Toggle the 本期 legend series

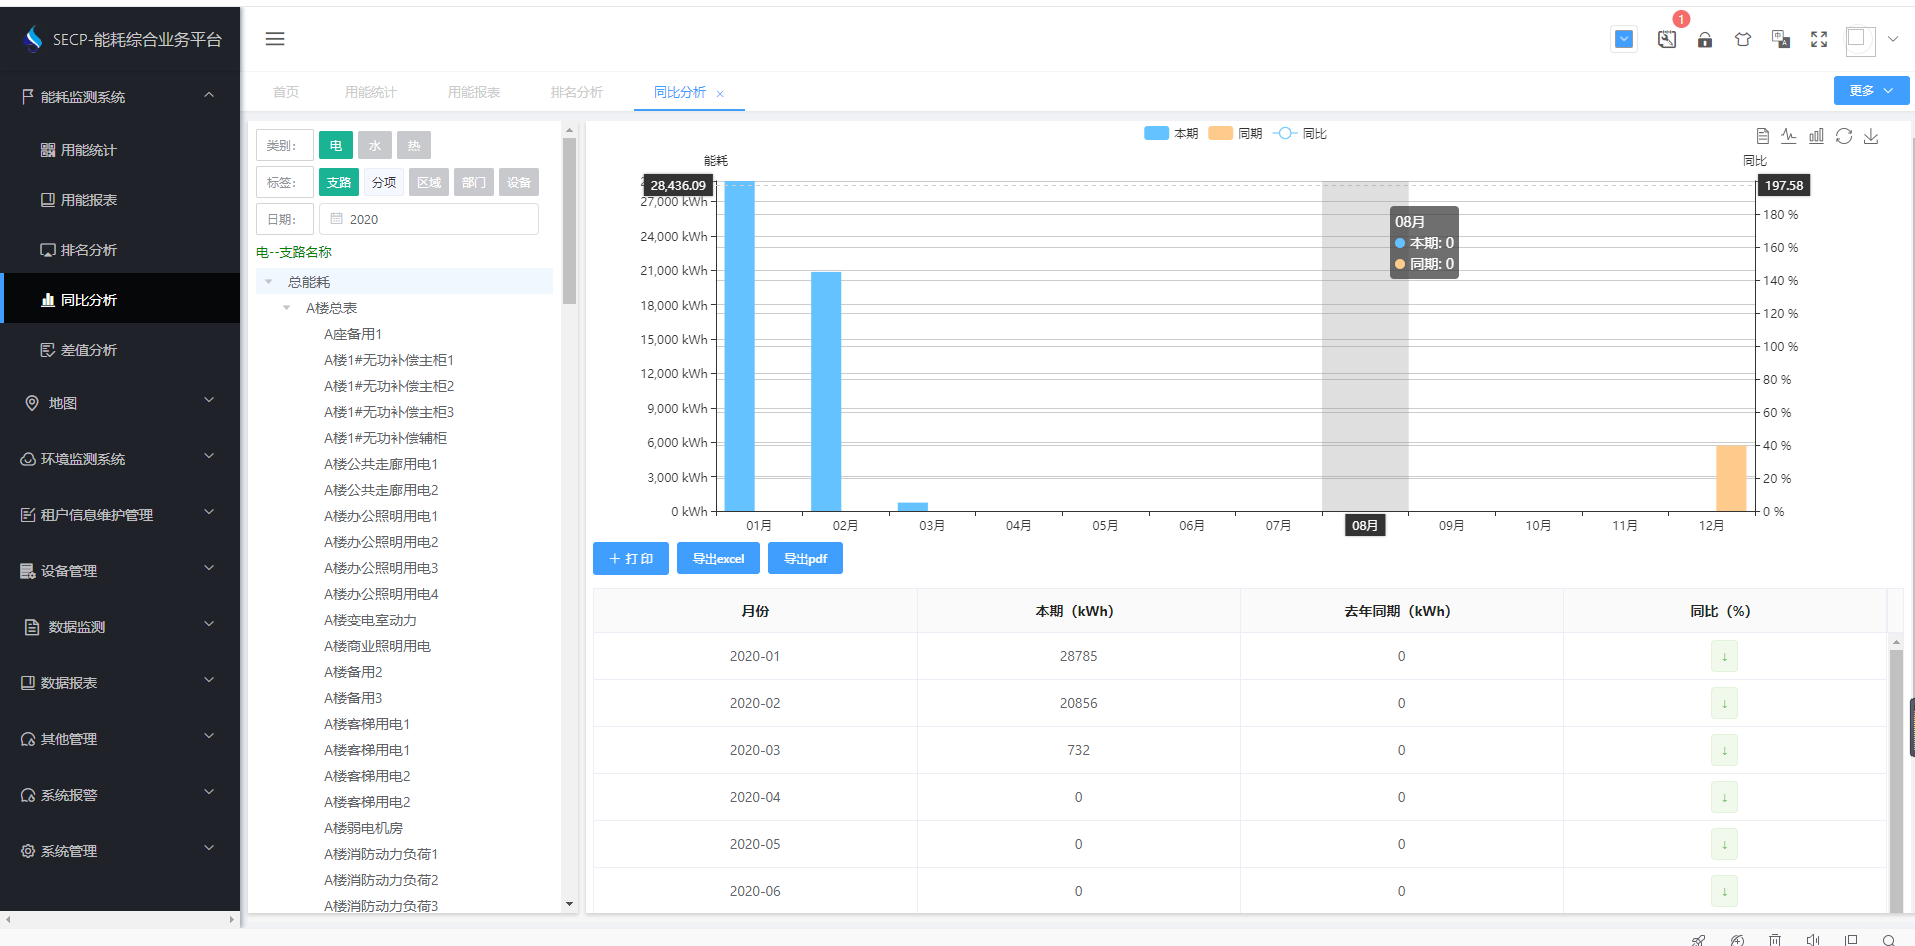pyautogui.click(x=1171, y=133)
